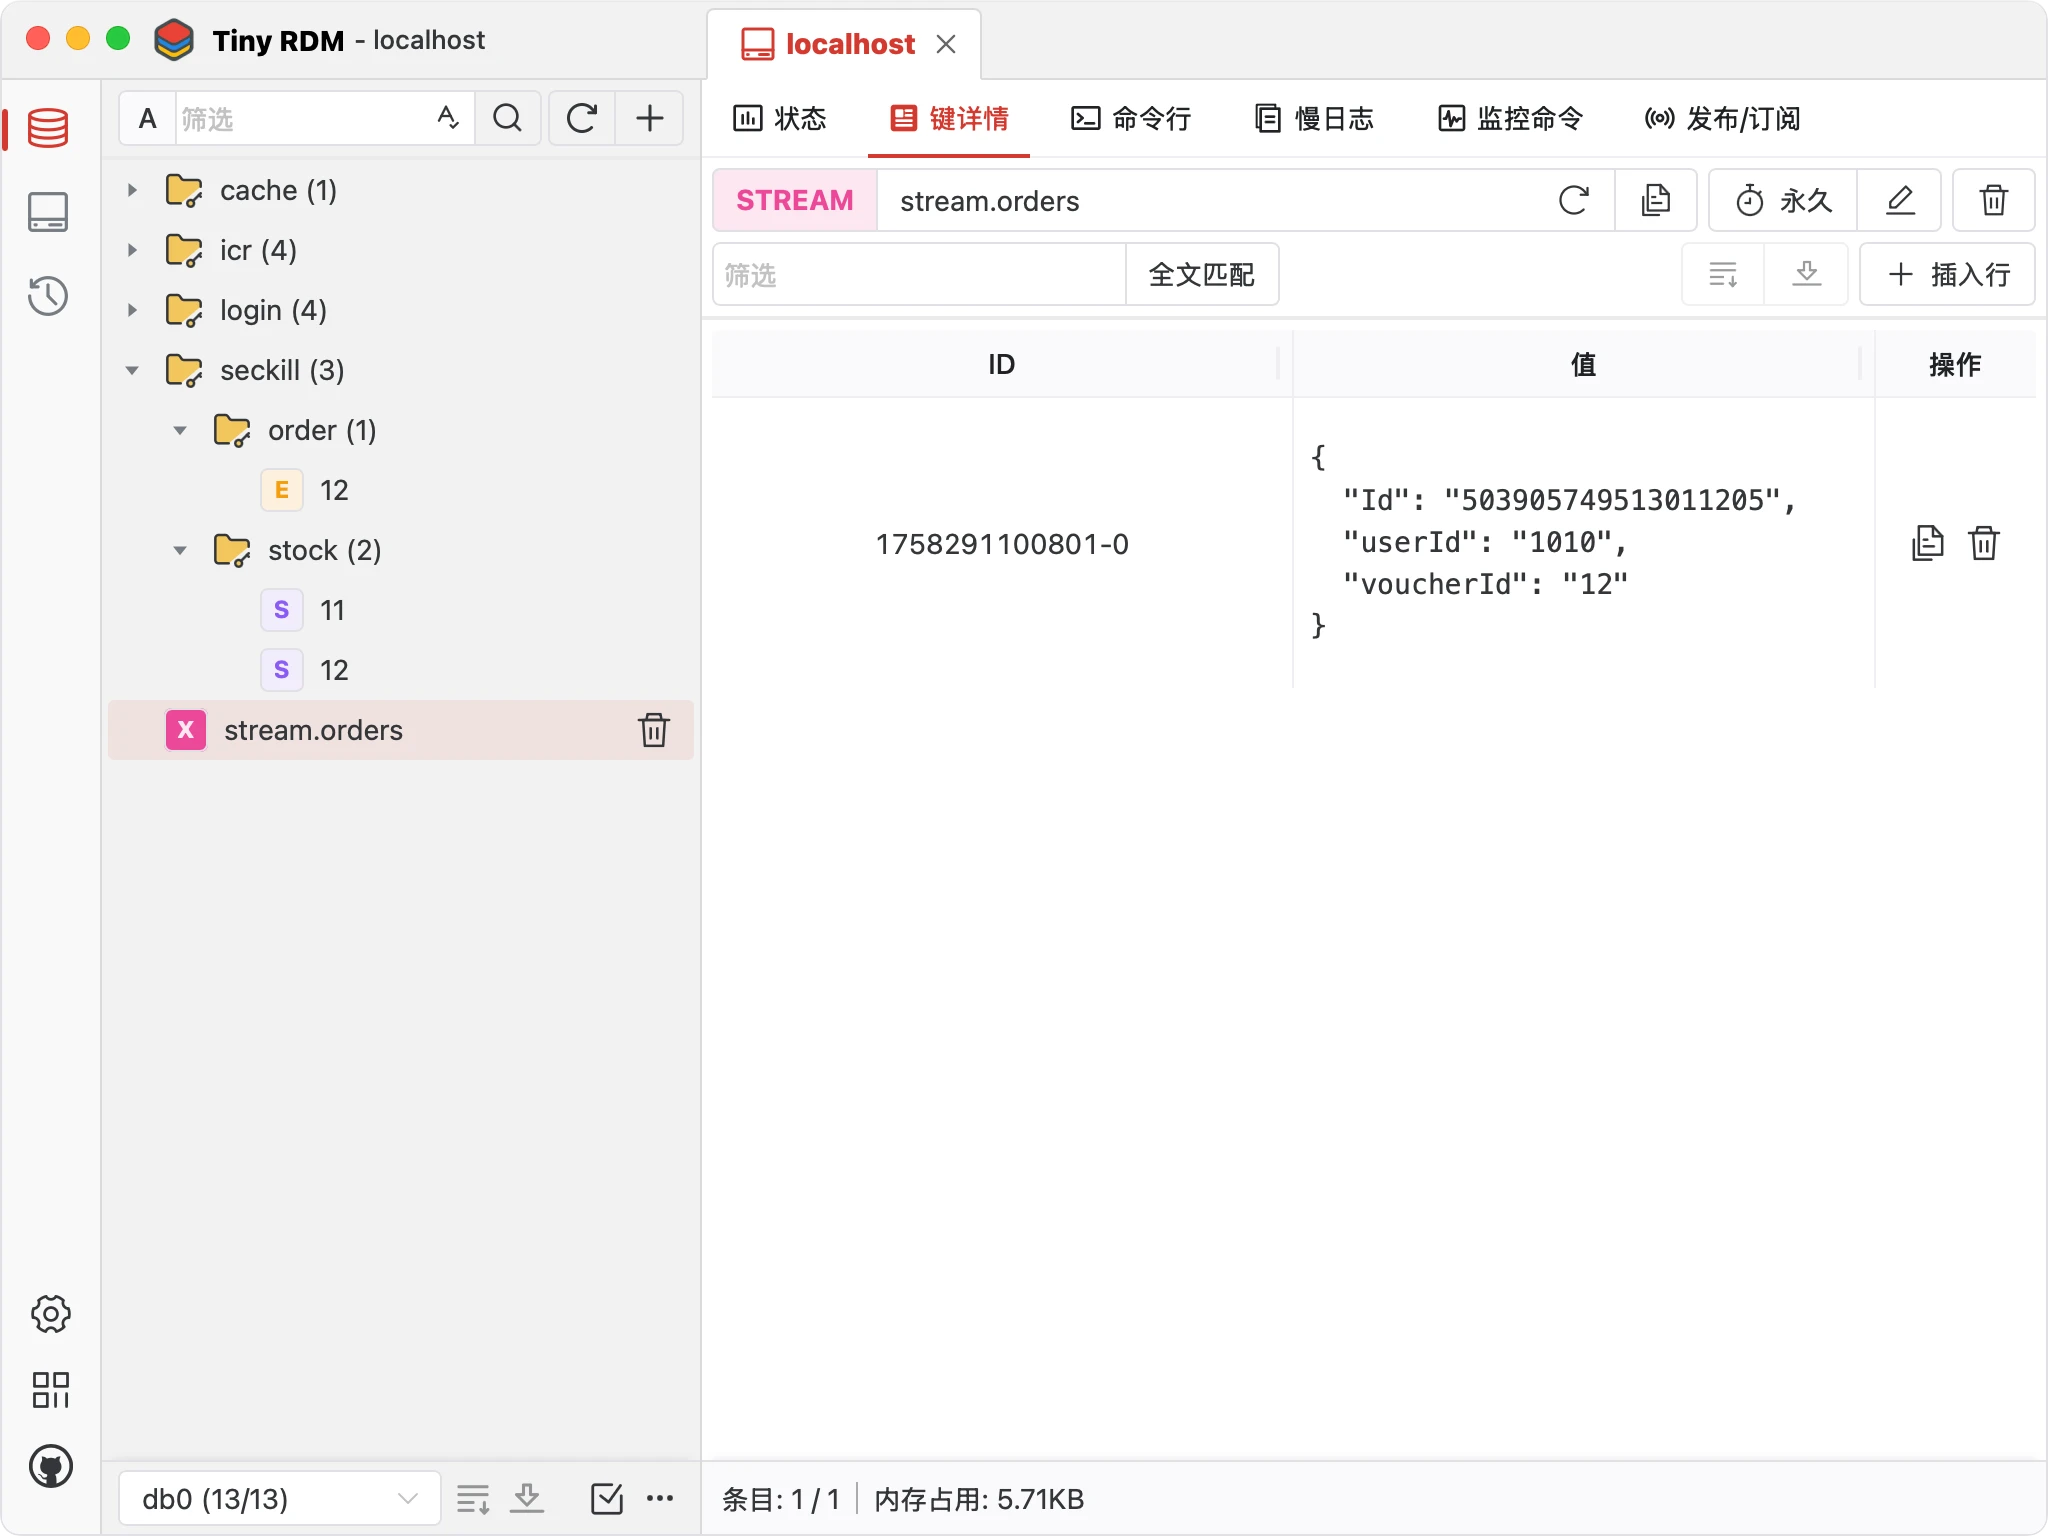The height and width of the screenshot is (1536, 2048).
Task: Click the 永久 TTL button
Action: 1783,201
